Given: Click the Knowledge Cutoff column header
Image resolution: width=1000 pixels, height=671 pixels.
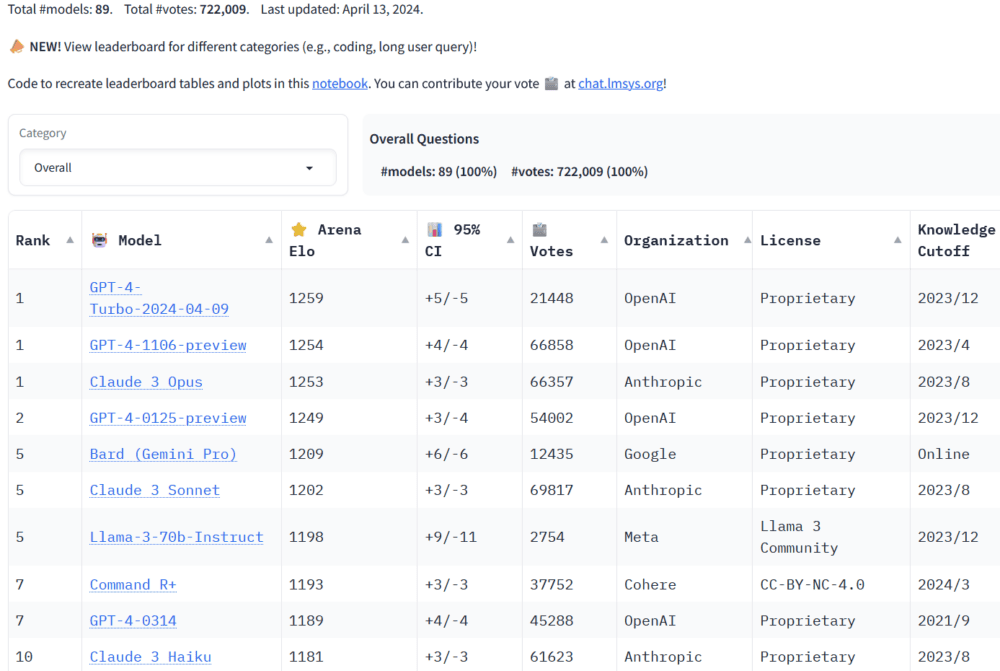Looking at the screenshot, I should [x=956, y=240].
